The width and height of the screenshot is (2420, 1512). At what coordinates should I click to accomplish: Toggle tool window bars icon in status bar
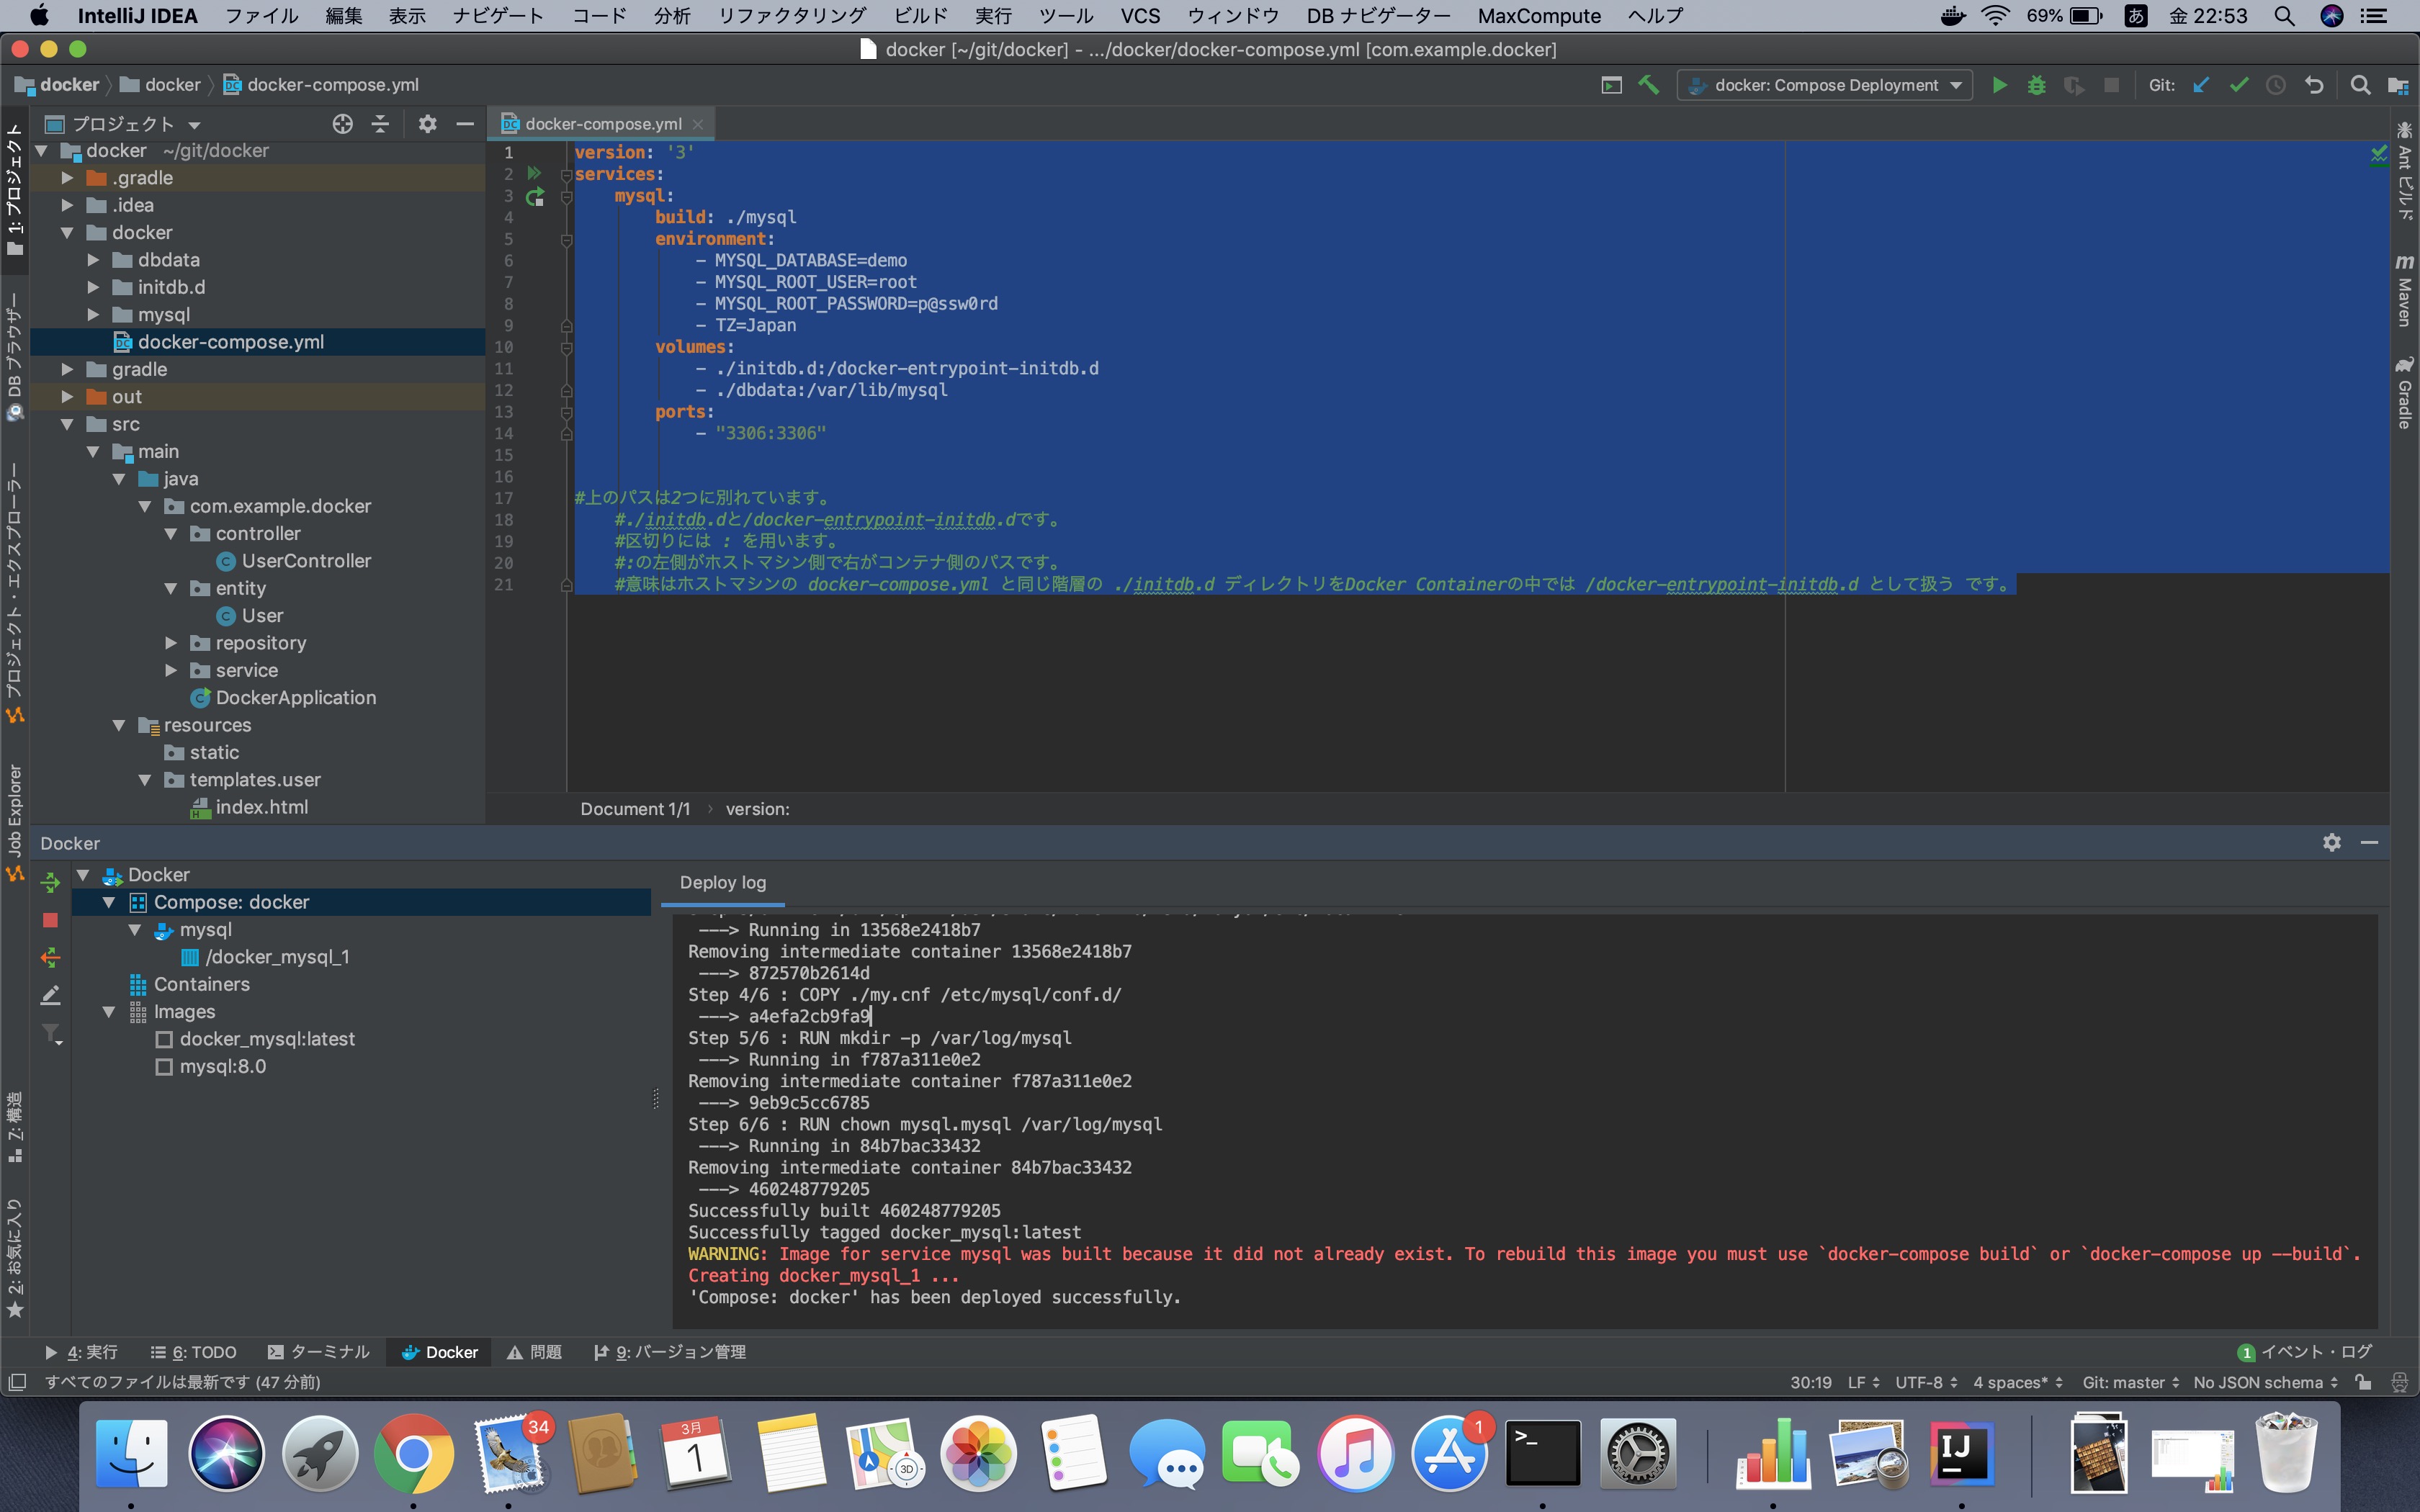16,1382
